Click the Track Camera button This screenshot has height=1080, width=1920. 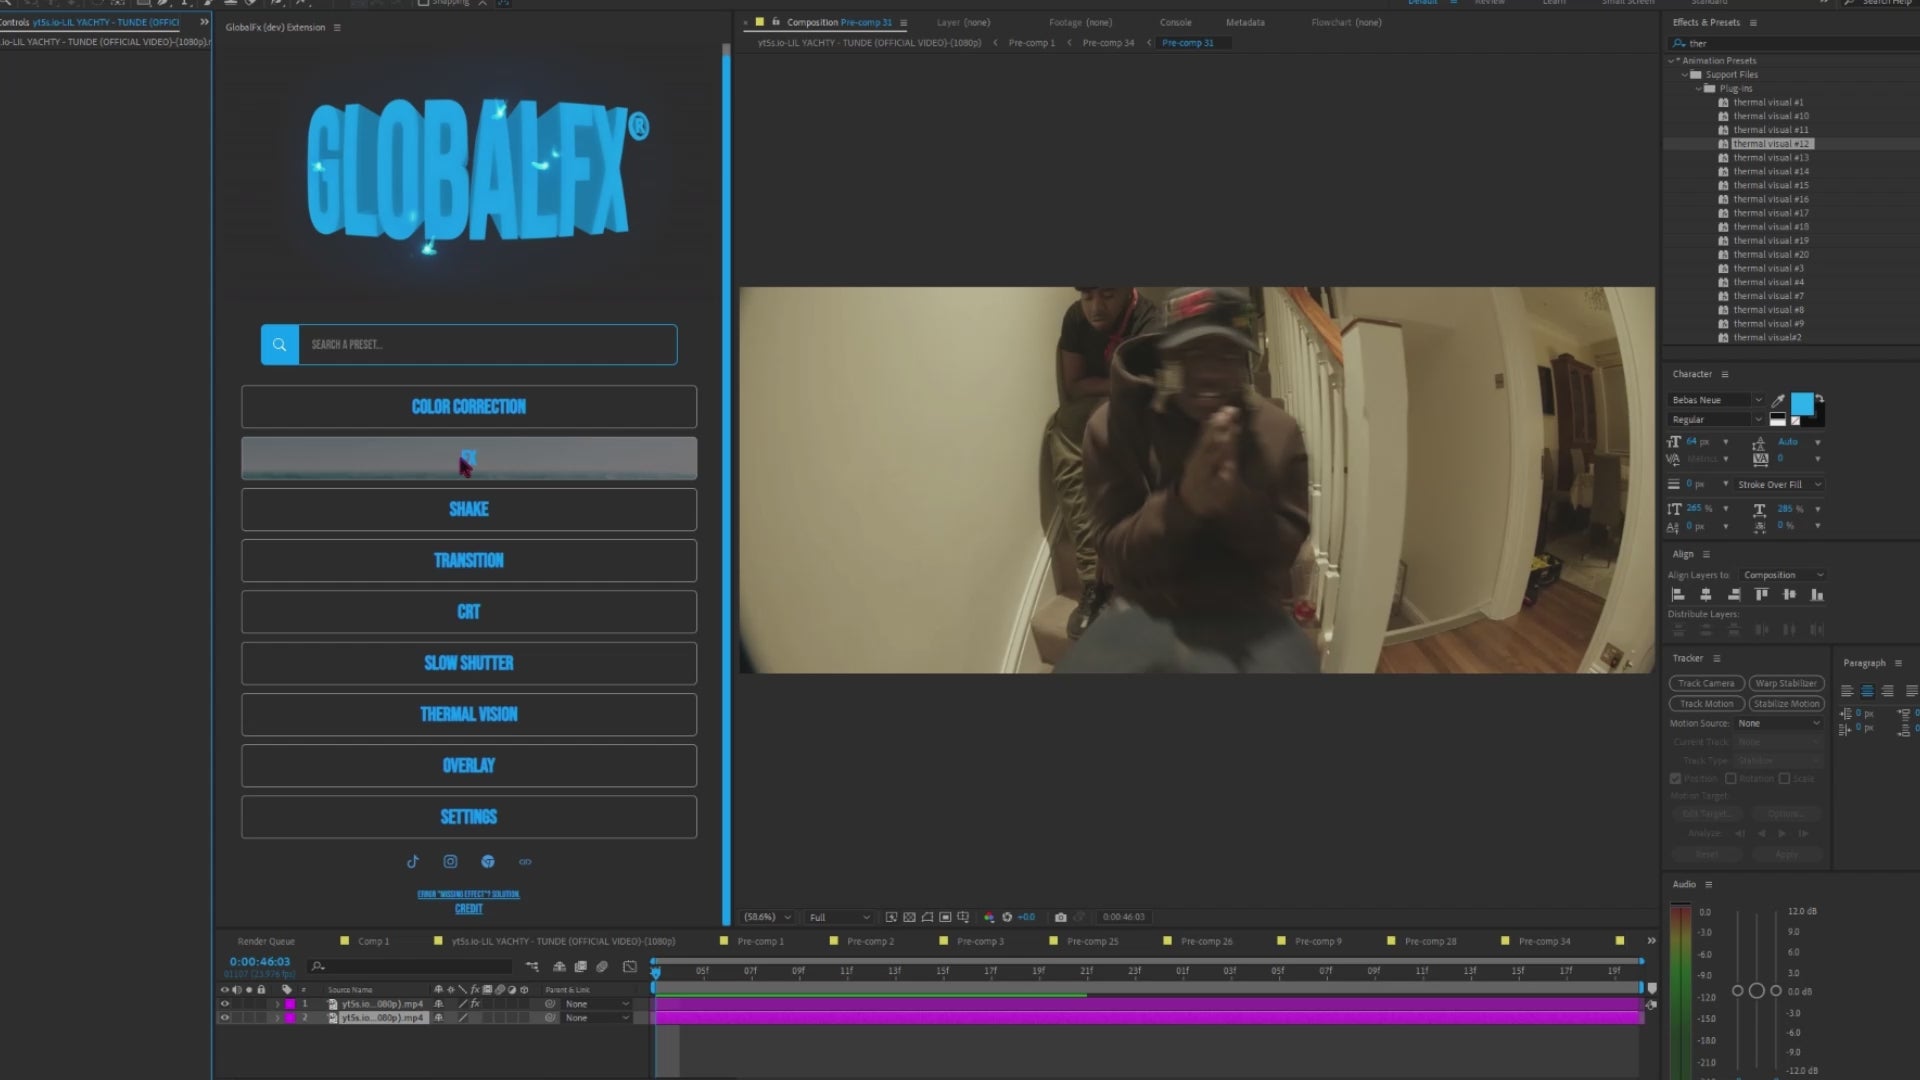[x=1706, y=683]
